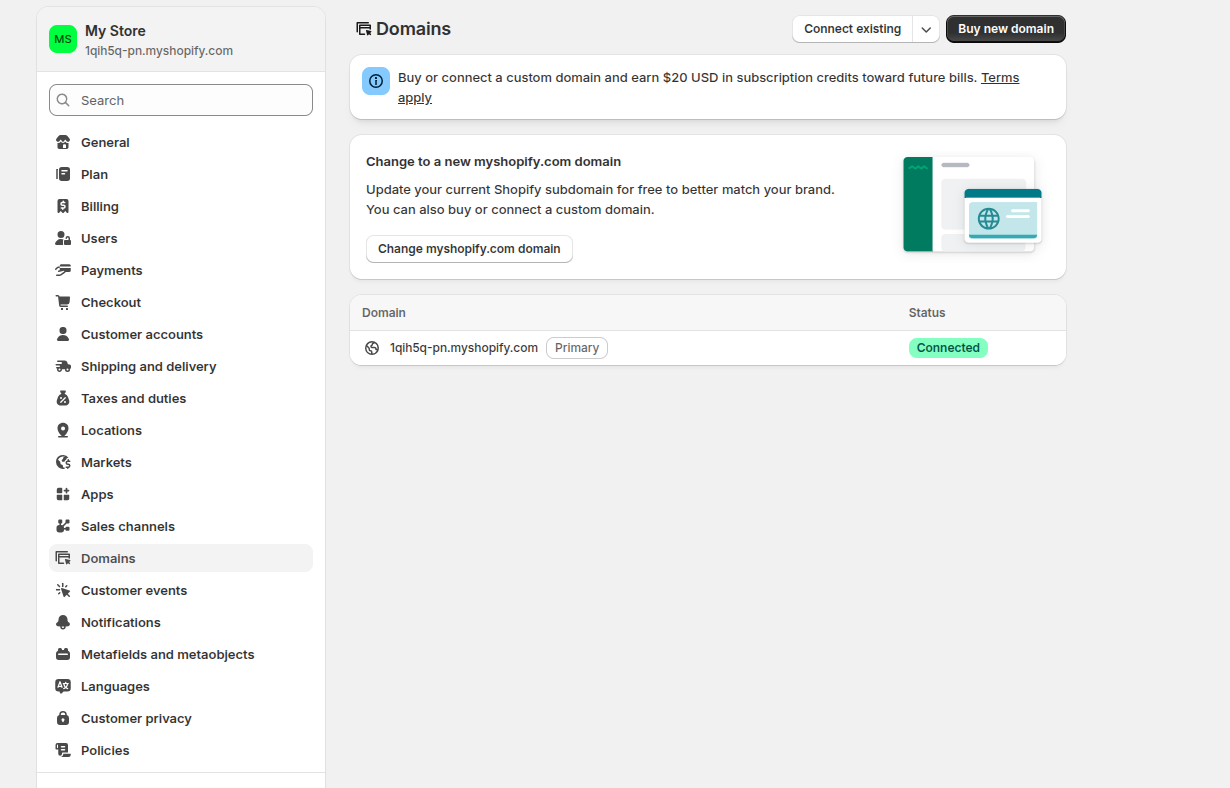Screen dimensions: 1230x788
Task: Click the Shipping and delivery truck icon
Action: [63, 366]
